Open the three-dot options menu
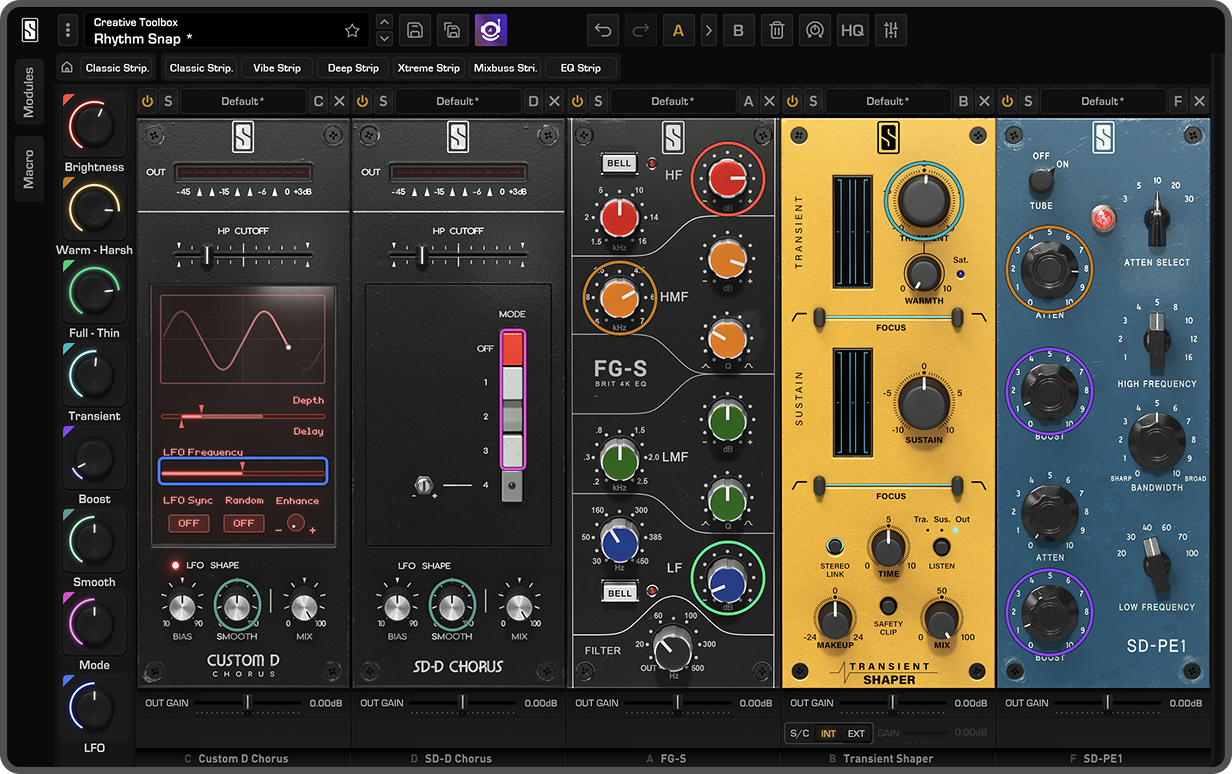 pos(68,31)
